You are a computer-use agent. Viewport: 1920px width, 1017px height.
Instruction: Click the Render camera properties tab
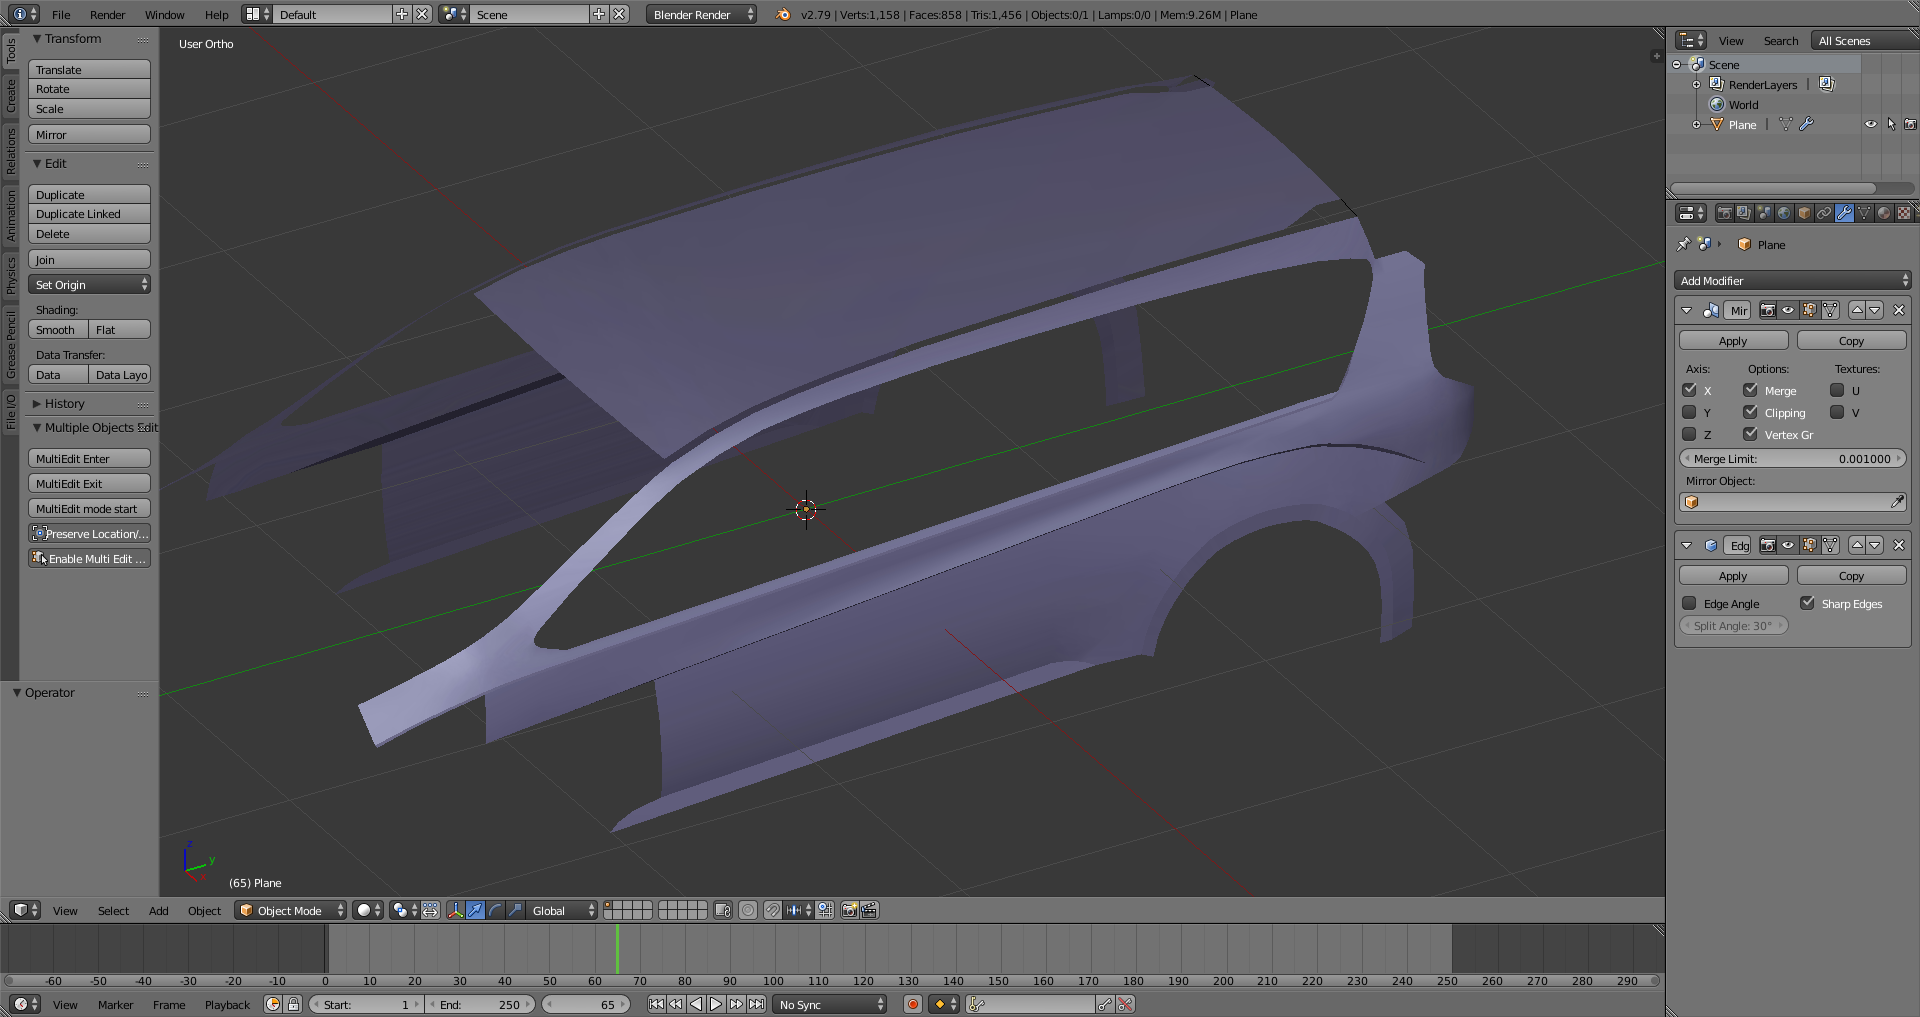1724,213
